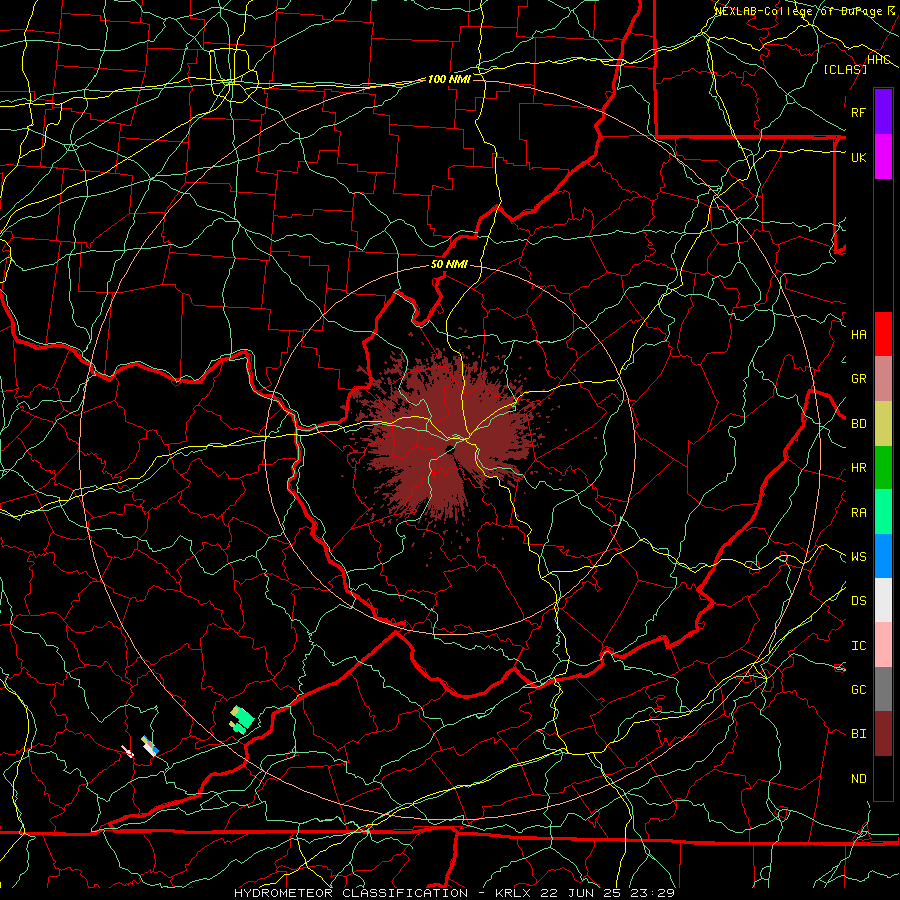Click the magenta UK legend color swatch
The image size is (900, 900).
[883, 157]
